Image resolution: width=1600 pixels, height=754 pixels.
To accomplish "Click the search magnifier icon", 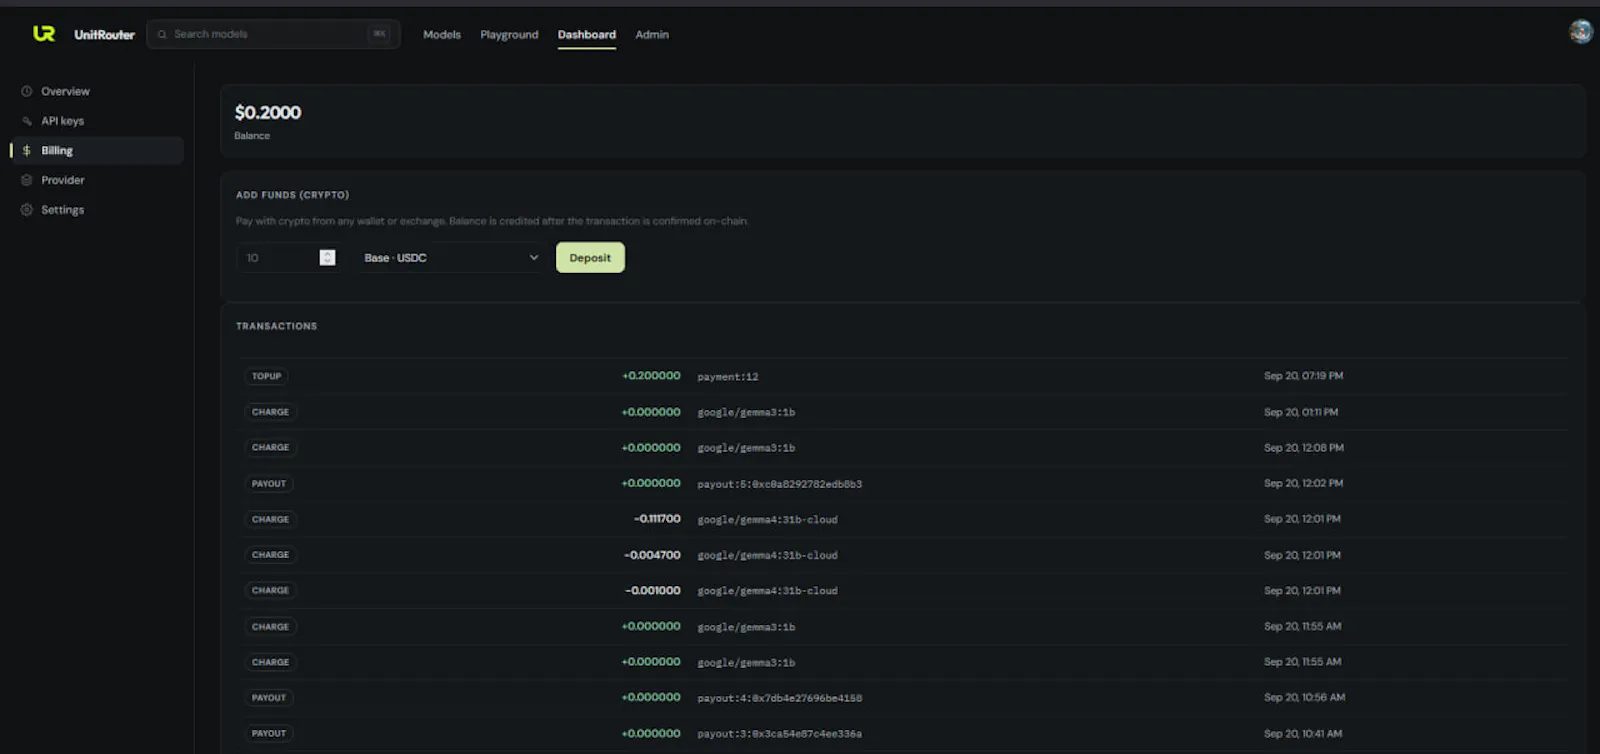I will click(162, 34).
